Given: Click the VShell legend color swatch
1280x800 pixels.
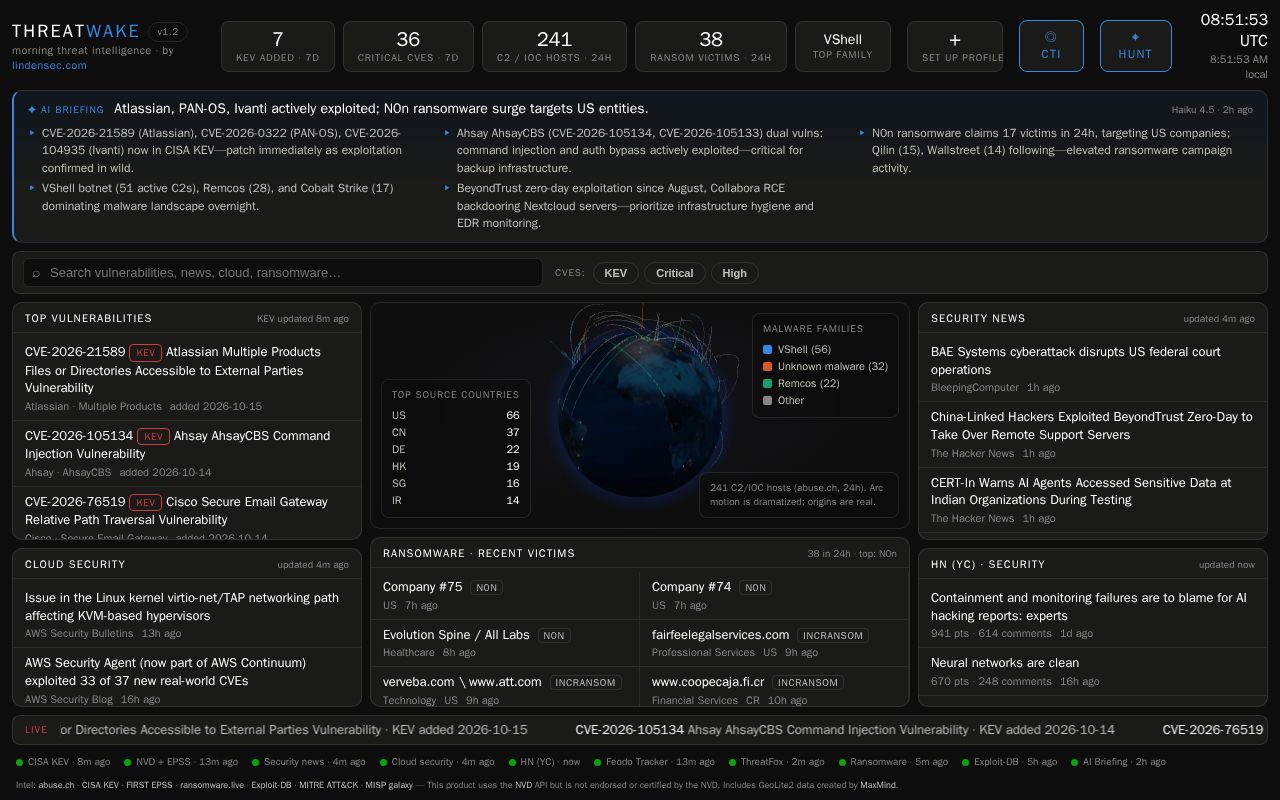Looking at the screenshot, I should coord(767,350).
